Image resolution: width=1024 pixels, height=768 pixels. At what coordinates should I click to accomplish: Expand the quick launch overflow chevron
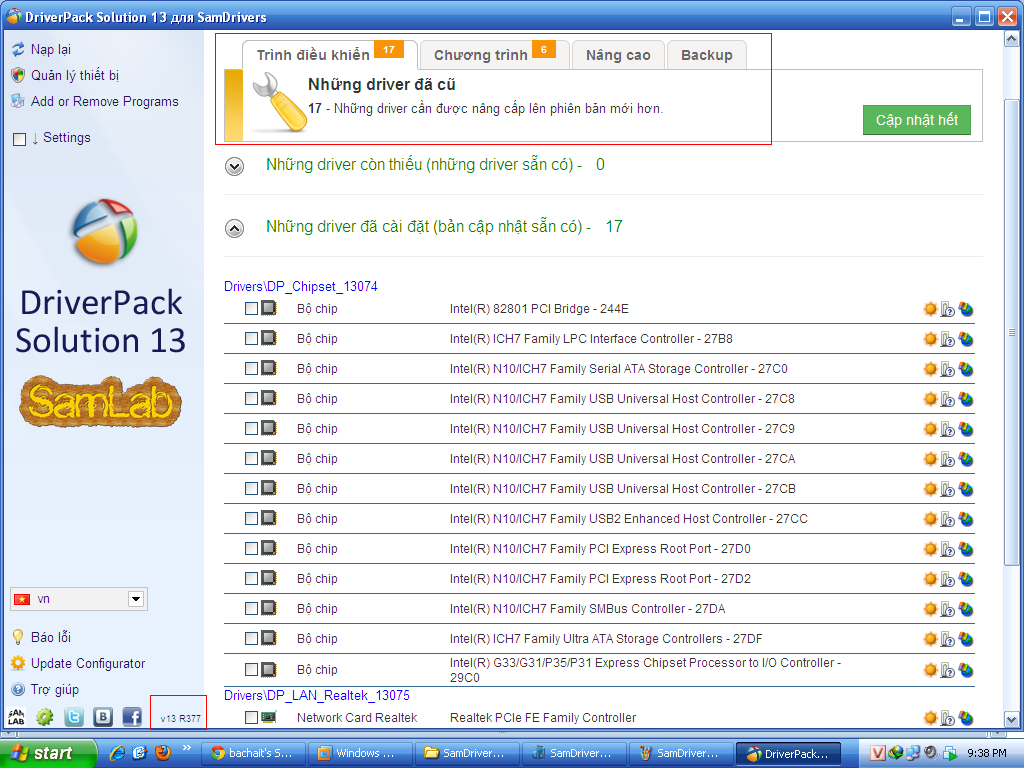tap(187, 748)
